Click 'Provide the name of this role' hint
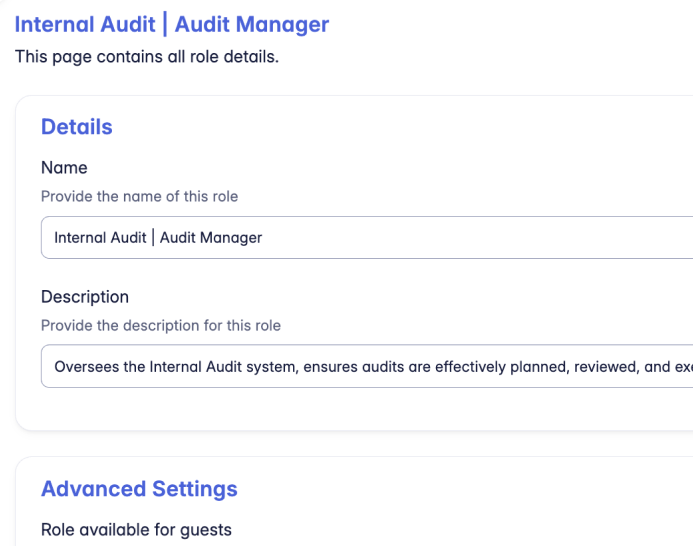 [139, 196]
